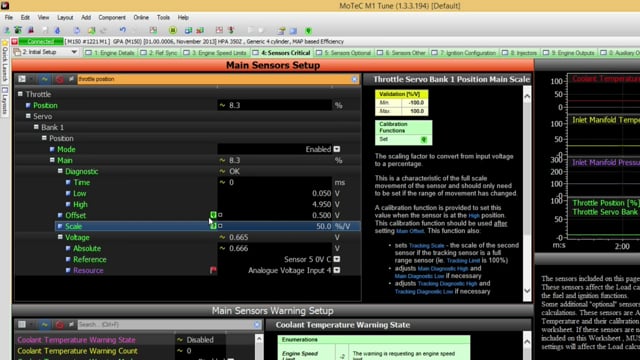This screenshot has width=640, height=360.
Task: Click the small square marker on Scale row
Action: pos(220,226)
